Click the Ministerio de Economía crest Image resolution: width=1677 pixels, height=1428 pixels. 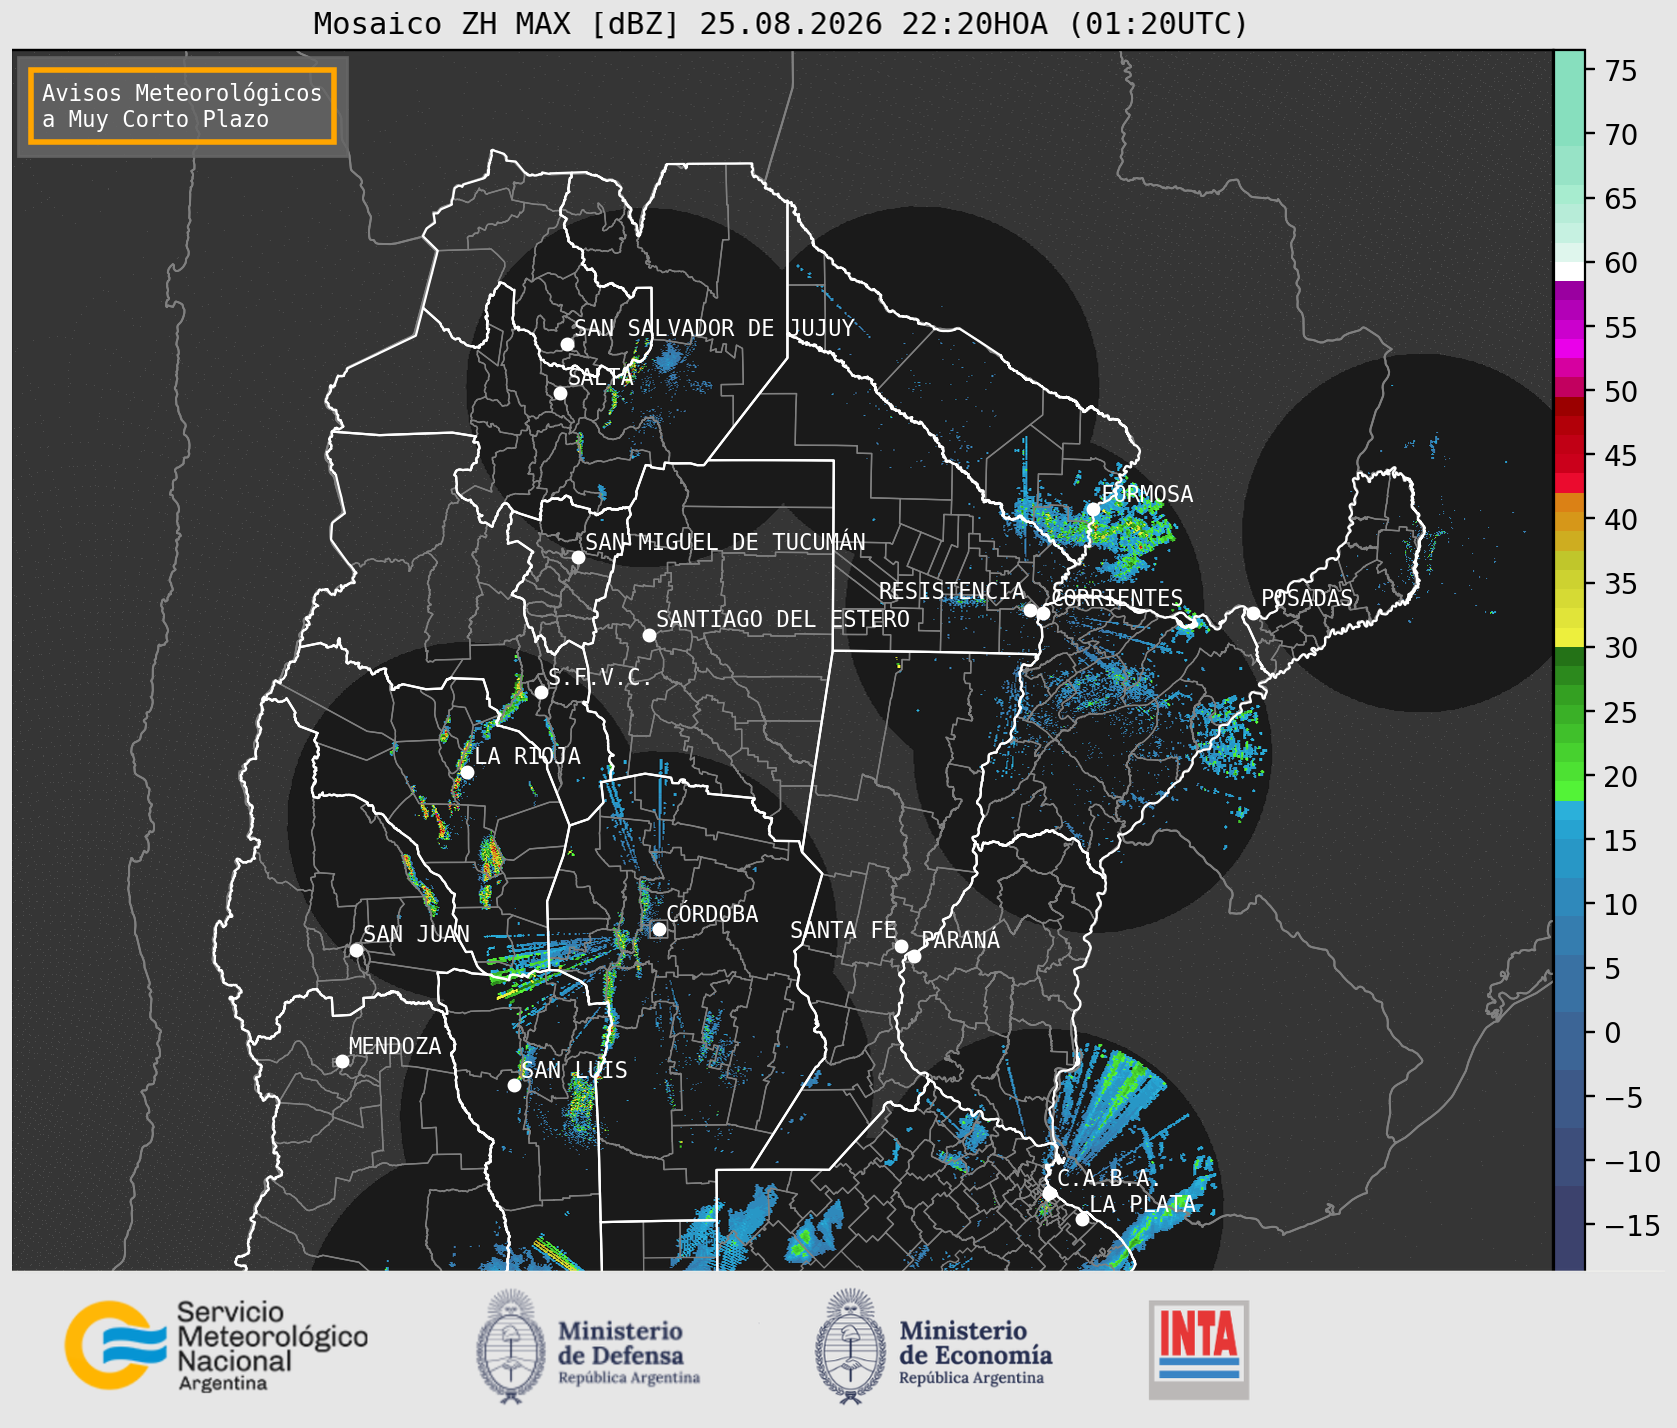pyautogui.click(x=851, y=1346)
